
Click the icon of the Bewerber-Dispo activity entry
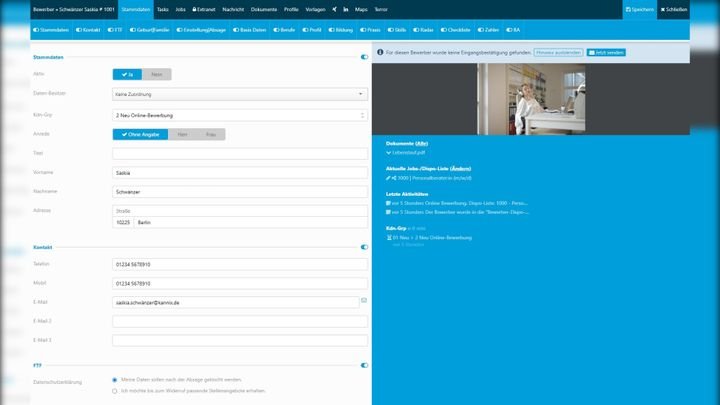click(x=388, y=212)
